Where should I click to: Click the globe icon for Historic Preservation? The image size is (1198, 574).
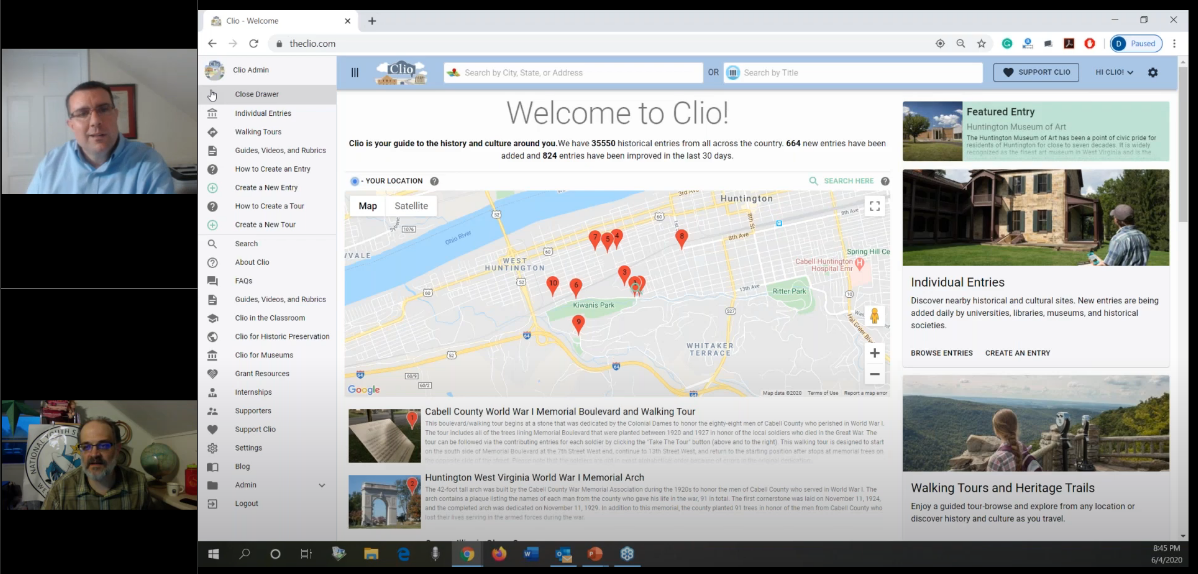[x=212, y=337]
